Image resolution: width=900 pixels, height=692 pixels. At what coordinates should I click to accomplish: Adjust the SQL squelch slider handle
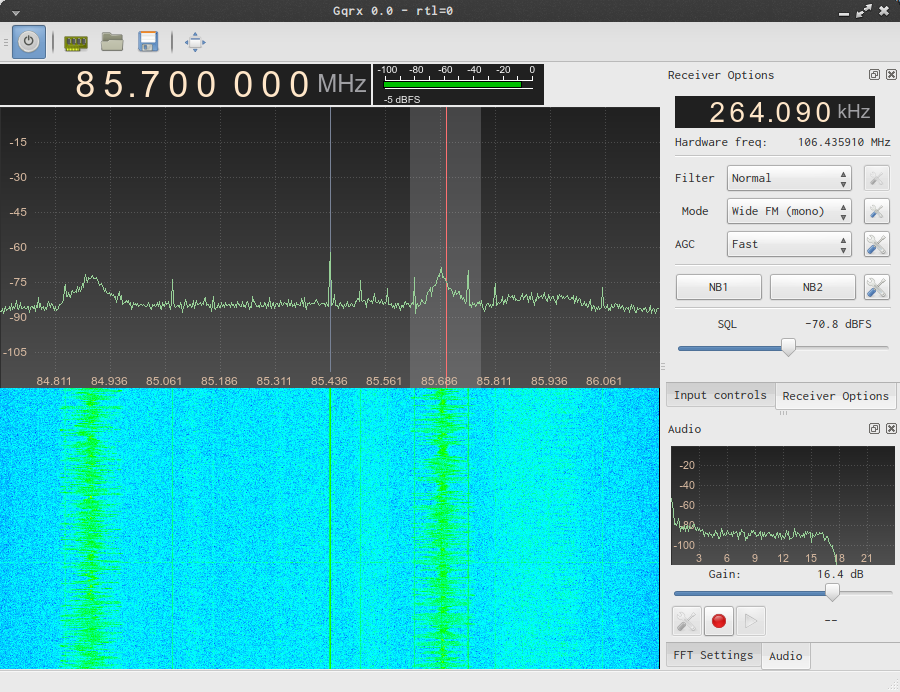[x=789, y=347]
